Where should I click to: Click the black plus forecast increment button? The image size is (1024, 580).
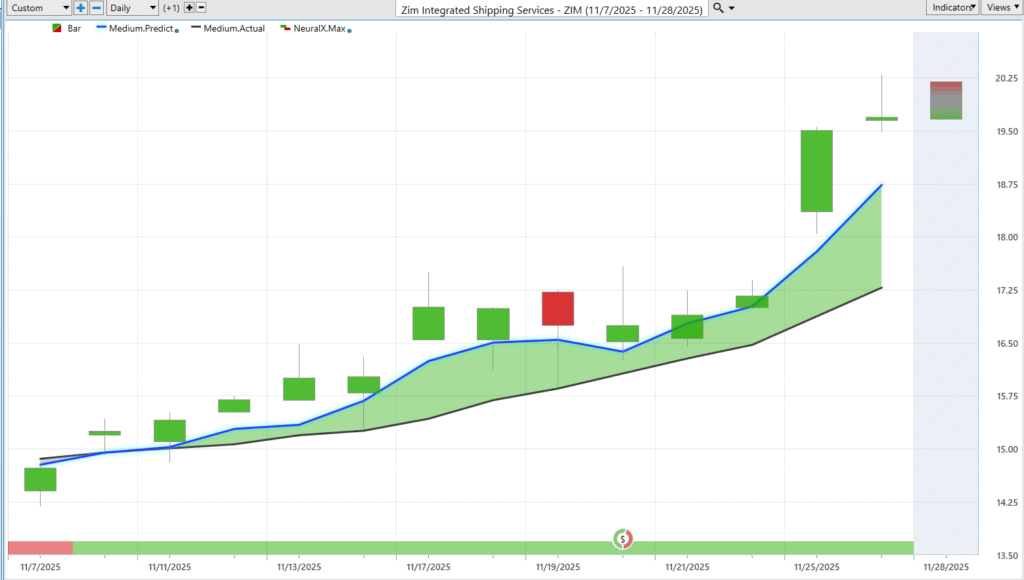pyautogui.click(x=188, y=7)
